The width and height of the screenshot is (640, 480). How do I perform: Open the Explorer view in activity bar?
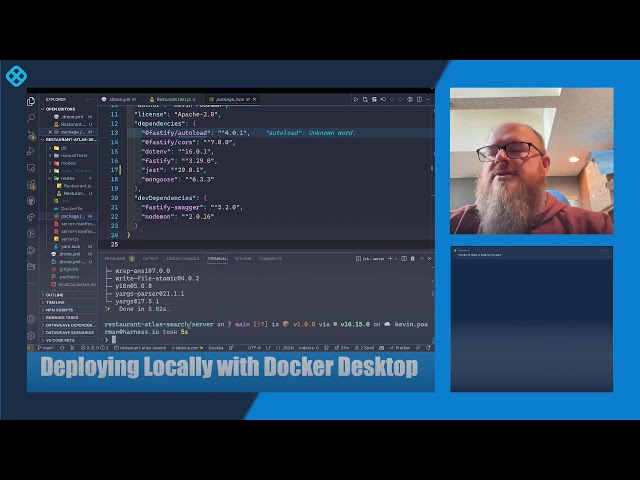pos(31,101)
